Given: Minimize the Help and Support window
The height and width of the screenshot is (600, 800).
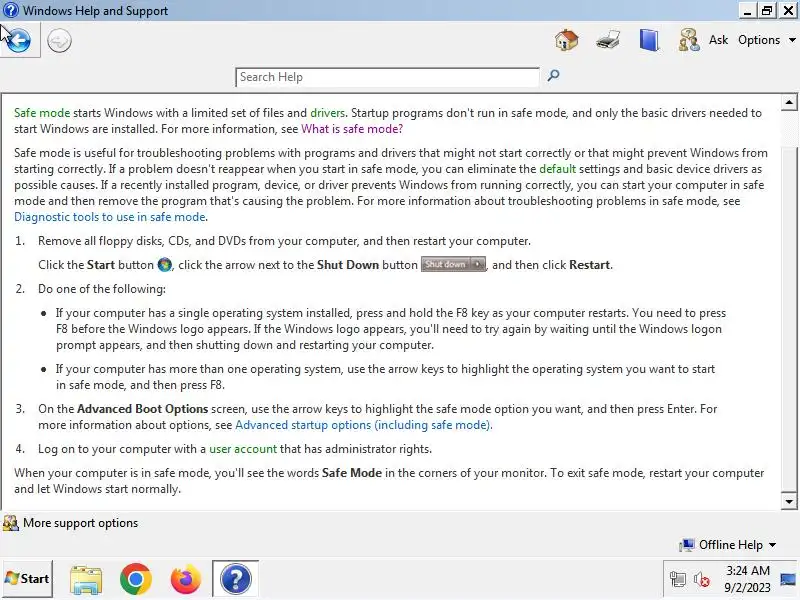Looking at the screenshot, I should (747, 11).
